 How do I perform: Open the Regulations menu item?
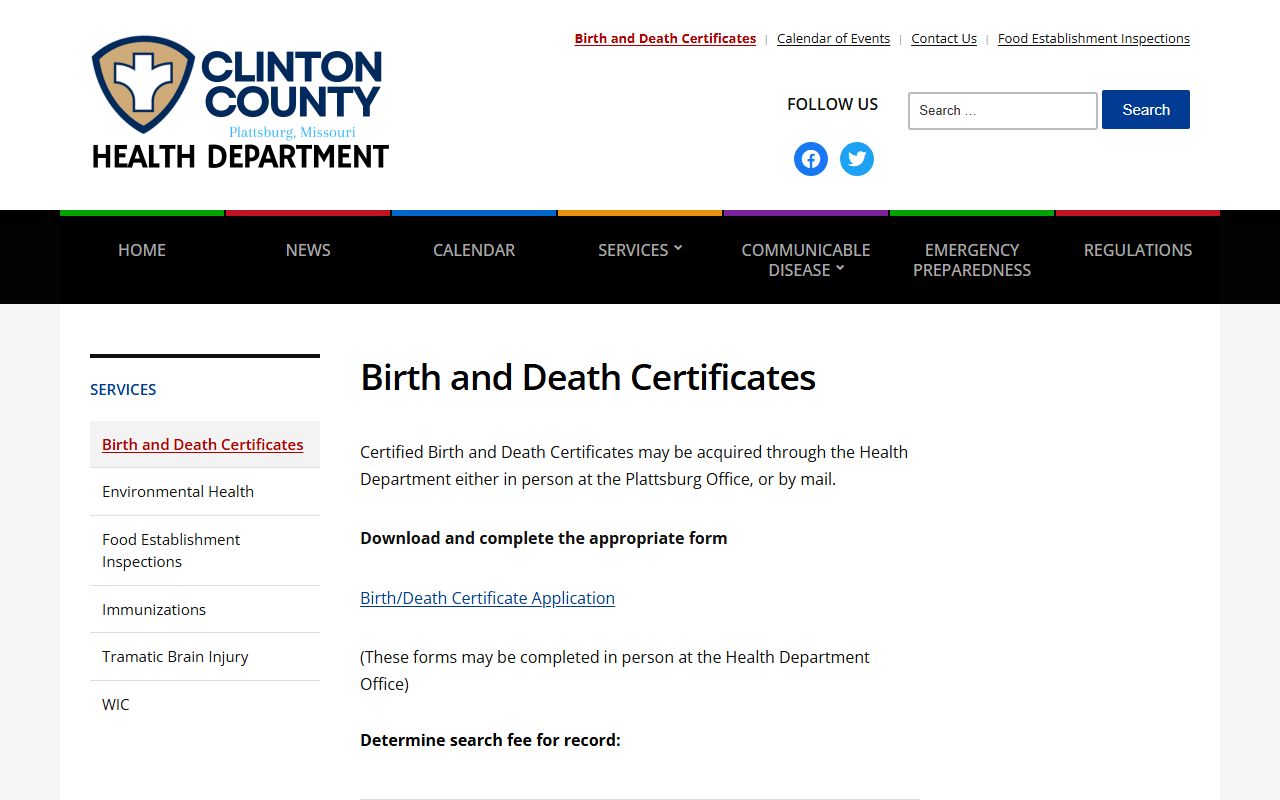tap(1138, 250)
